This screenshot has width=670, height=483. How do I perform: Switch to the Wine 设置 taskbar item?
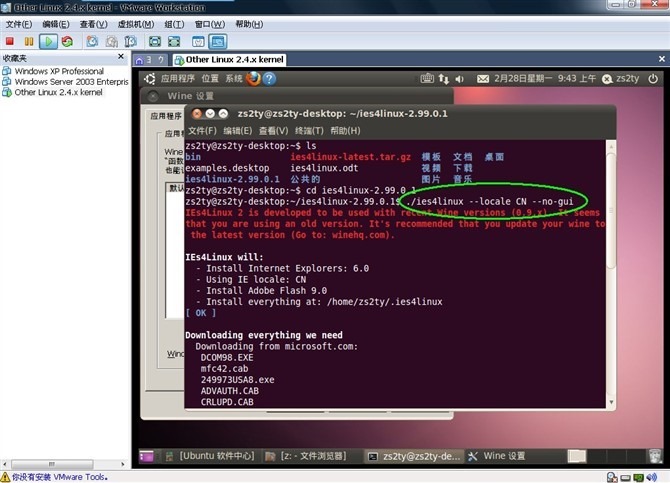(x=497, y=456)
